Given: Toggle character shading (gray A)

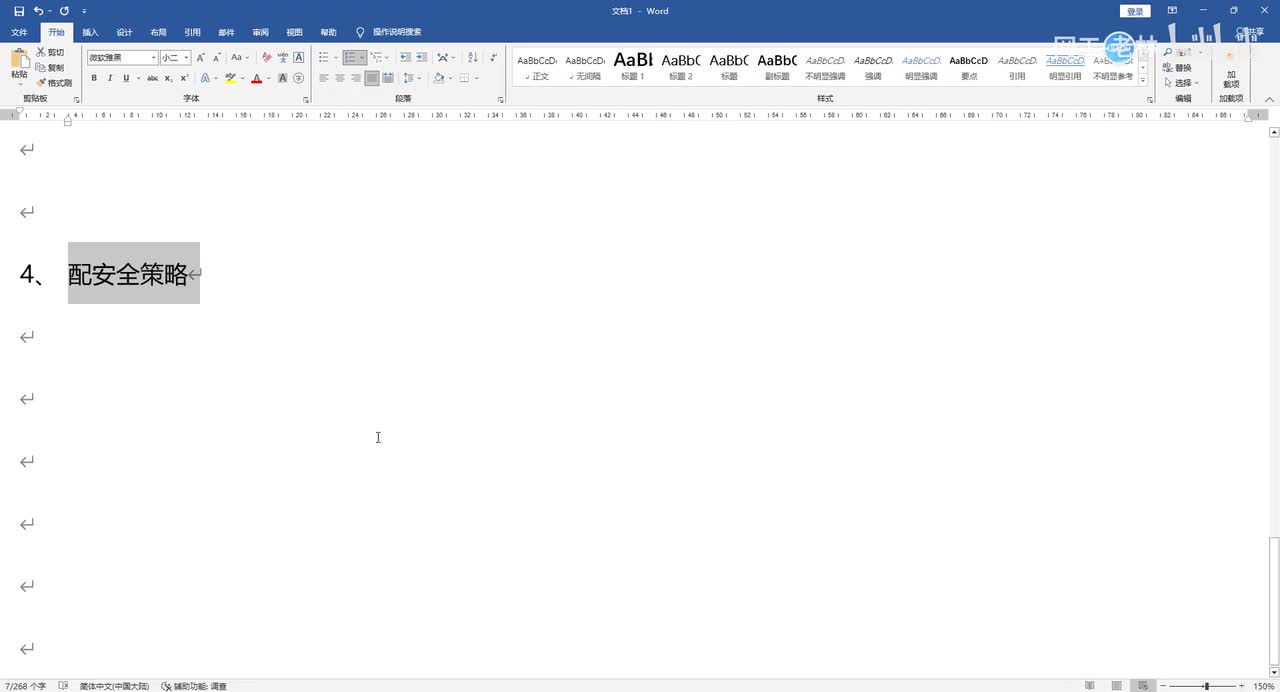Looking at the screenshot, I should [x=283, y=78].
